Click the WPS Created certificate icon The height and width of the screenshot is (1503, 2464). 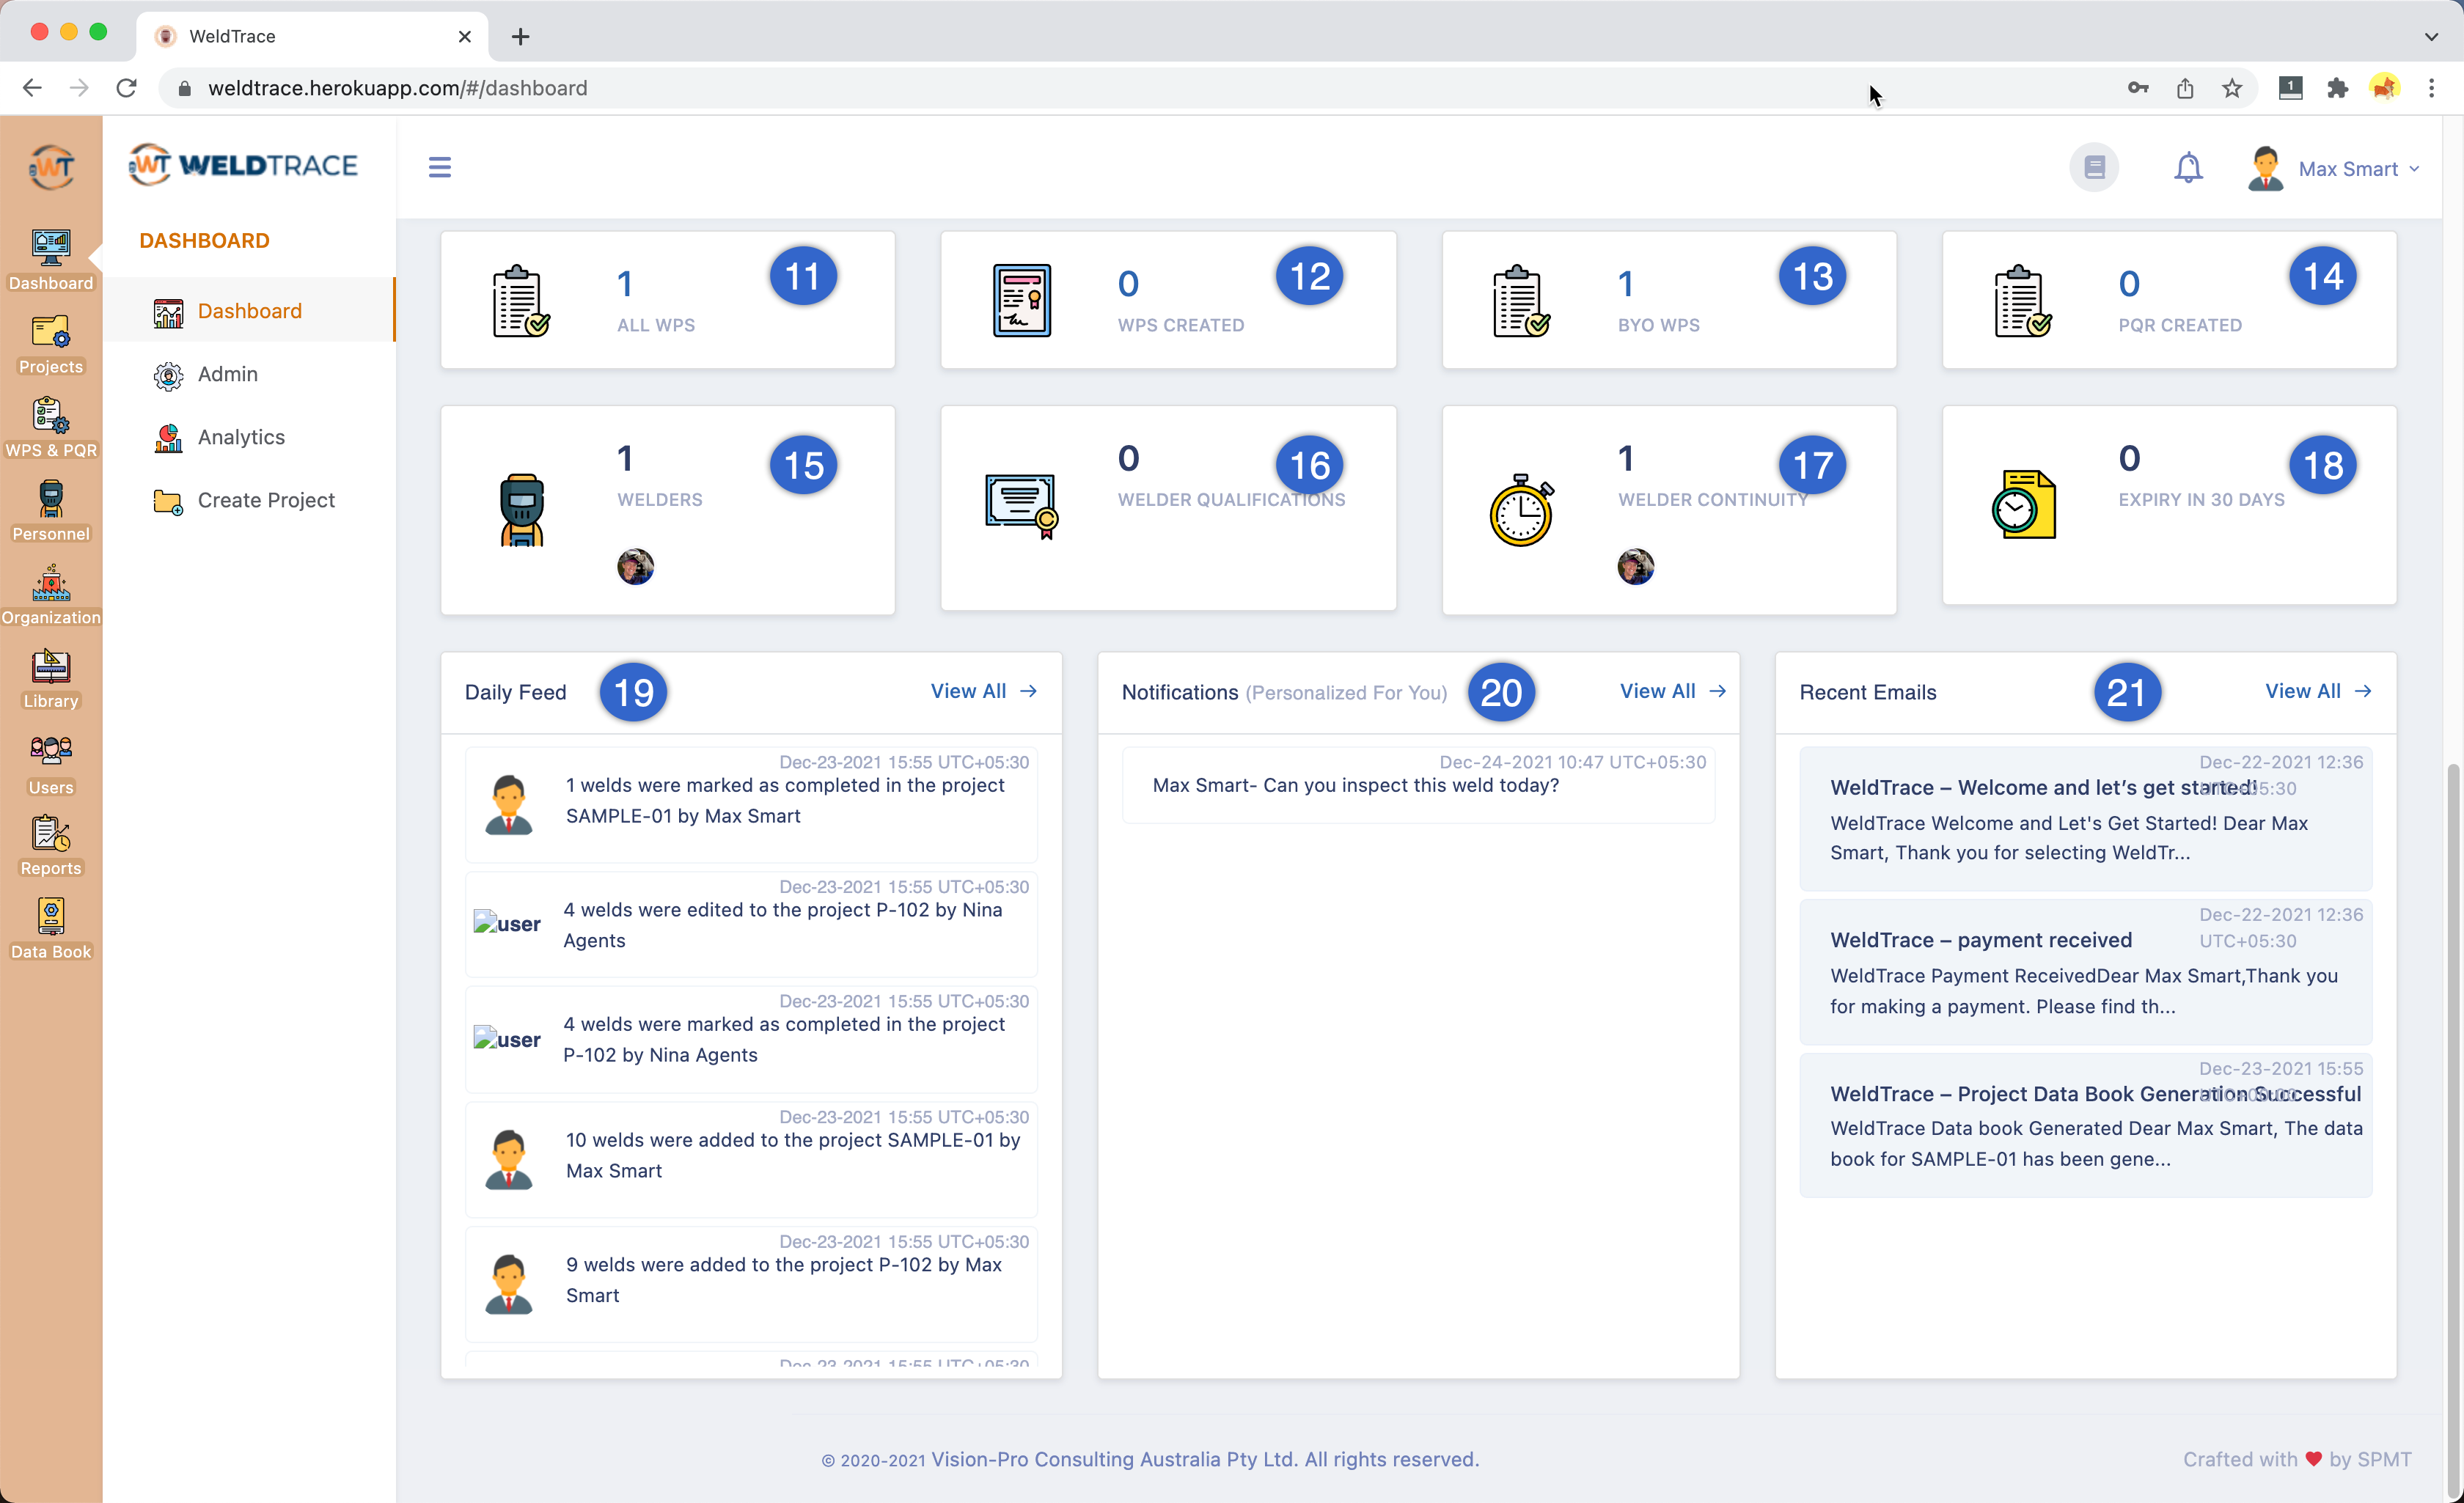point(1021,301)
